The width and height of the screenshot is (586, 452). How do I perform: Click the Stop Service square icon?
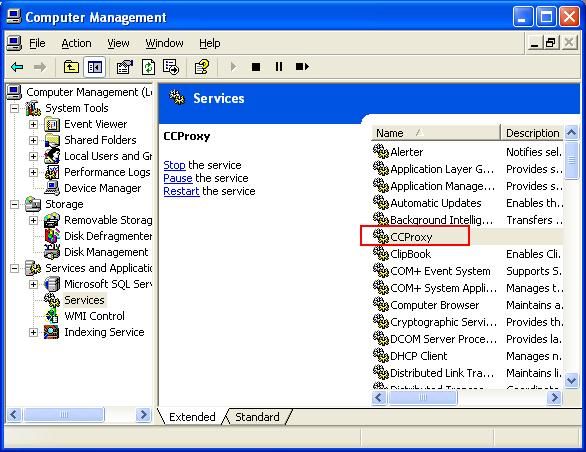[256, 67]
